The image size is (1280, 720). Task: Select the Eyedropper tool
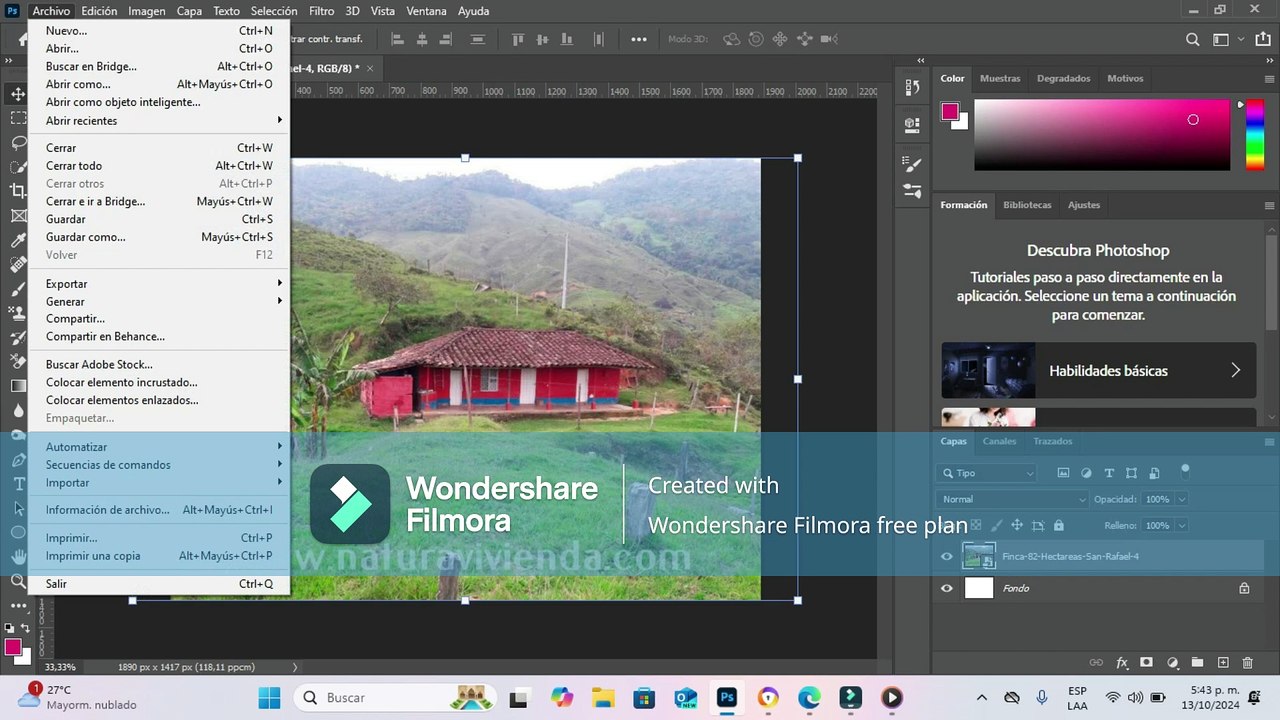tap(18, 240)
